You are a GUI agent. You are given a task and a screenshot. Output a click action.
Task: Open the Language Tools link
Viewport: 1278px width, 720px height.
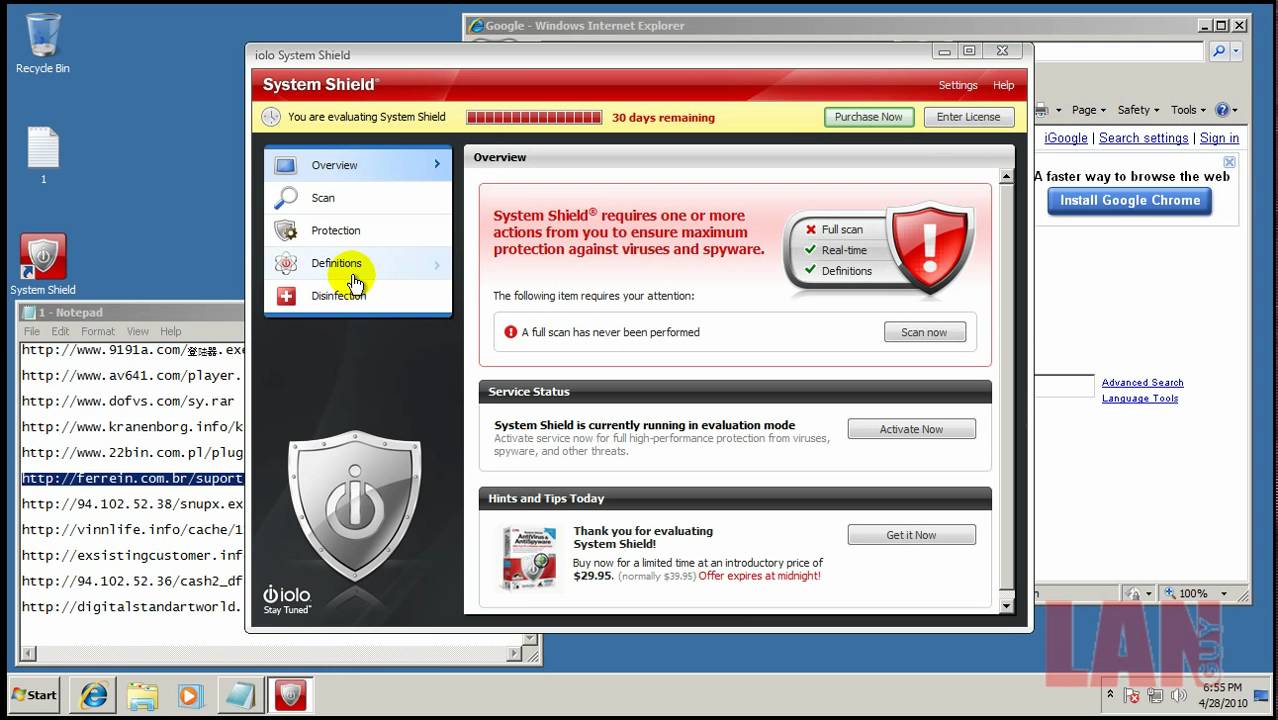pos(1140,398)
